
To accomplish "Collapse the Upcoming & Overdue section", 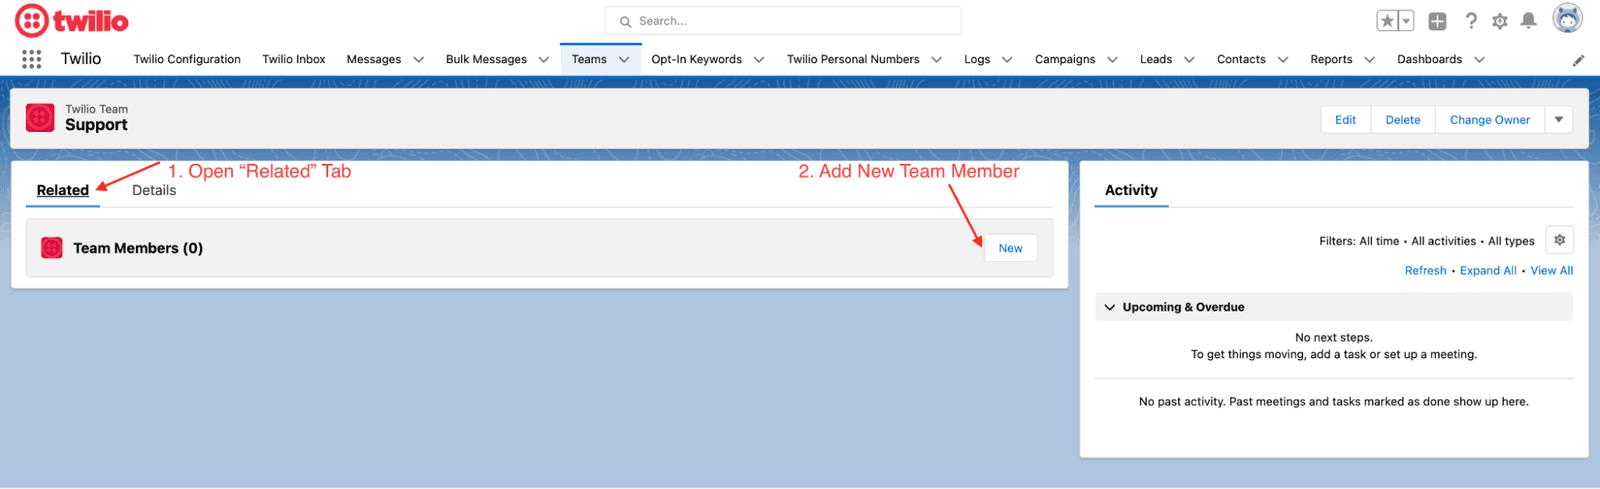I will coord(1110,307).
